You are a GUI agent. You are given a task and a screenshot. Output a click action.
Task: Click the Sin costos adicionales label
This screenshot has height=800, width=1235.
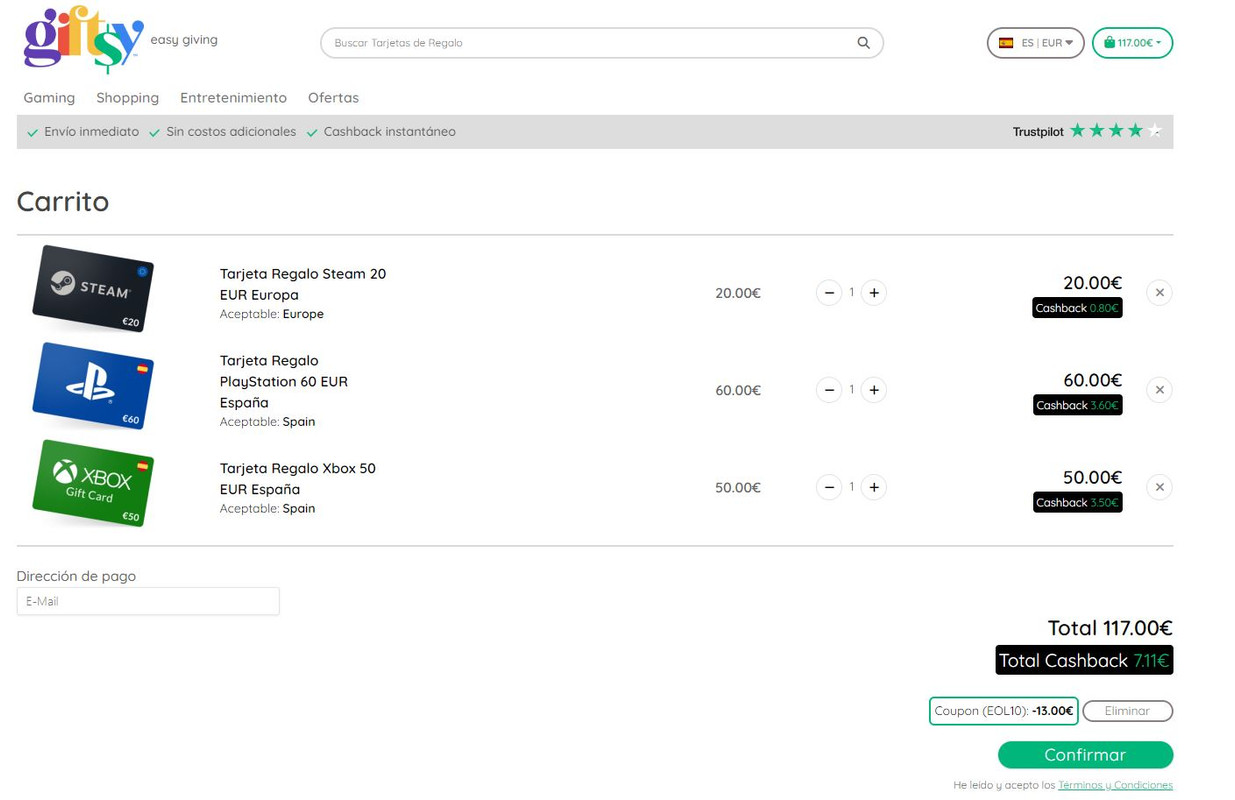click(x=231, y=132)
